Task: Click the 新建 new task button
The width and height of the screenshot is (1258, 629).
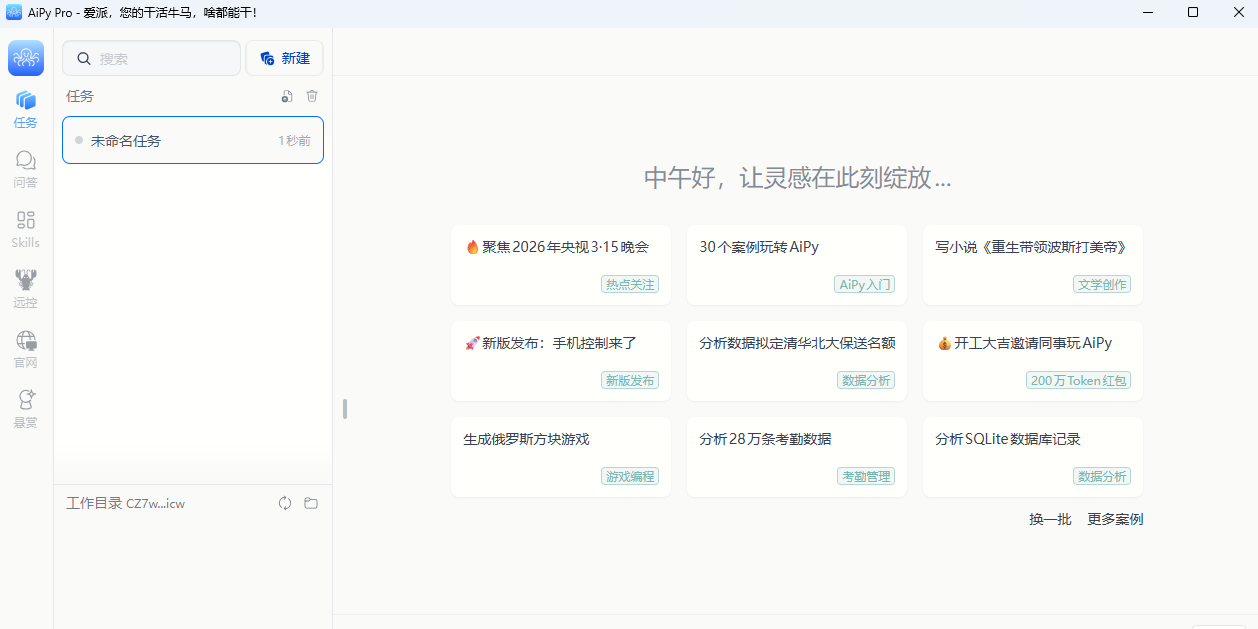Action: [x=284, y=57]
